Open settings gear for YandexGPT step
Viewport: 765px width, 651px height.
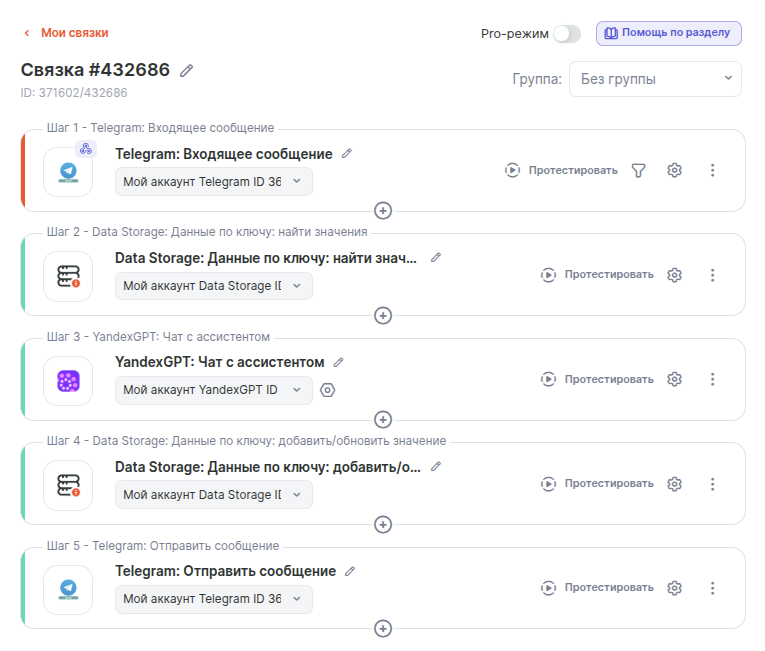(x=674, y=379)
